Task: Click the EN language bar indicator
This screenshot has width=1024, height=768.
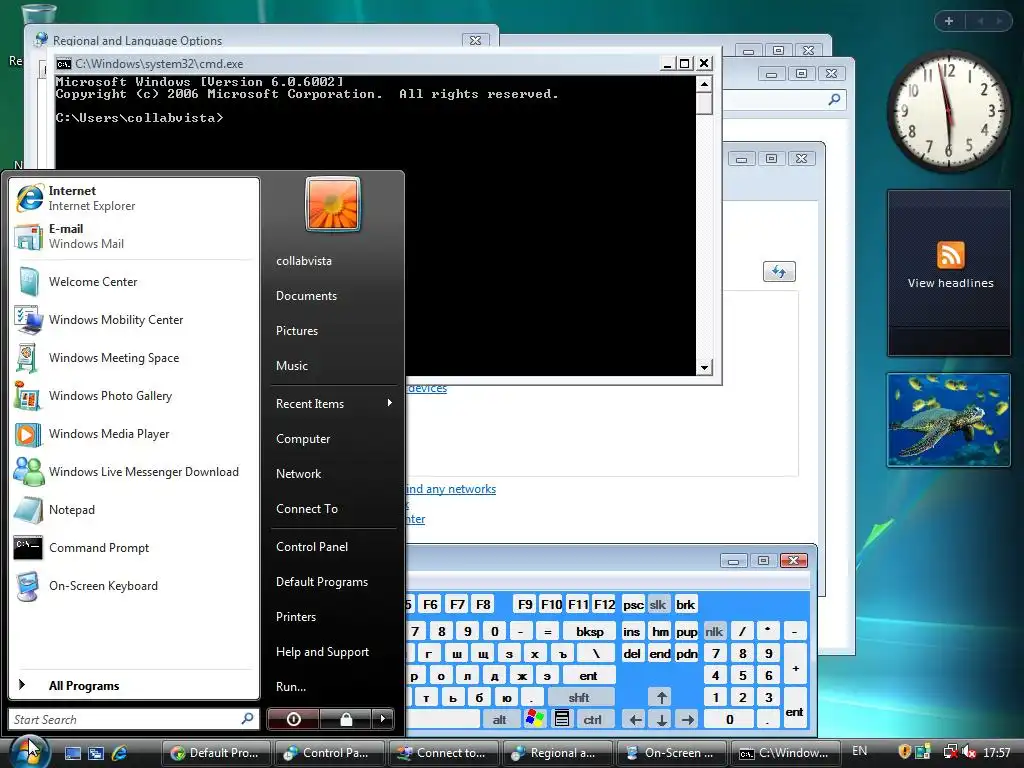Action: pyautogui.click(x=859, y=751)
